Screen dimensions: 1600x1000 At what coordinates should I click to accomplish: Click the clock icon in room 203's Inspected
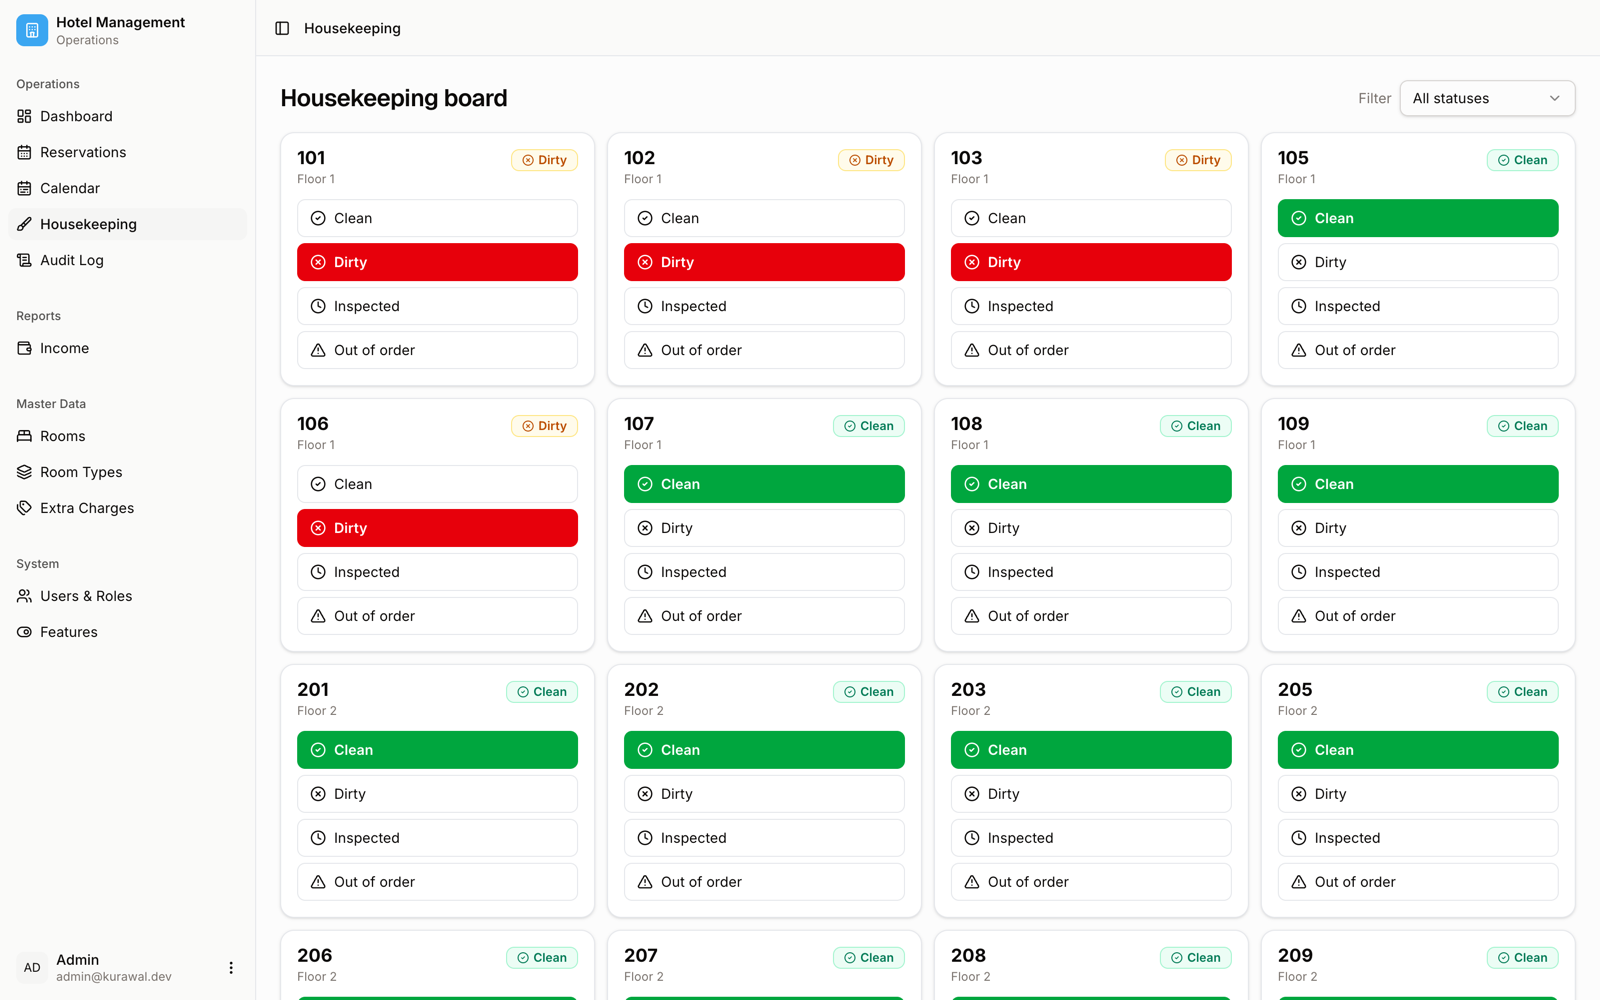[x=972, y=838]
